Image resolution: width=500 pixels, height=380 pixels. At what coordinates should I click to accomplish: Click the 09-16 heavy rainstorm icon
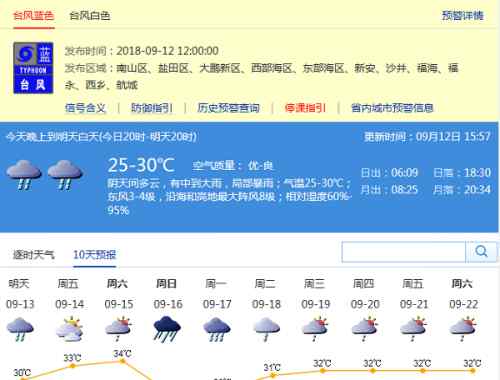pos(167,329)
